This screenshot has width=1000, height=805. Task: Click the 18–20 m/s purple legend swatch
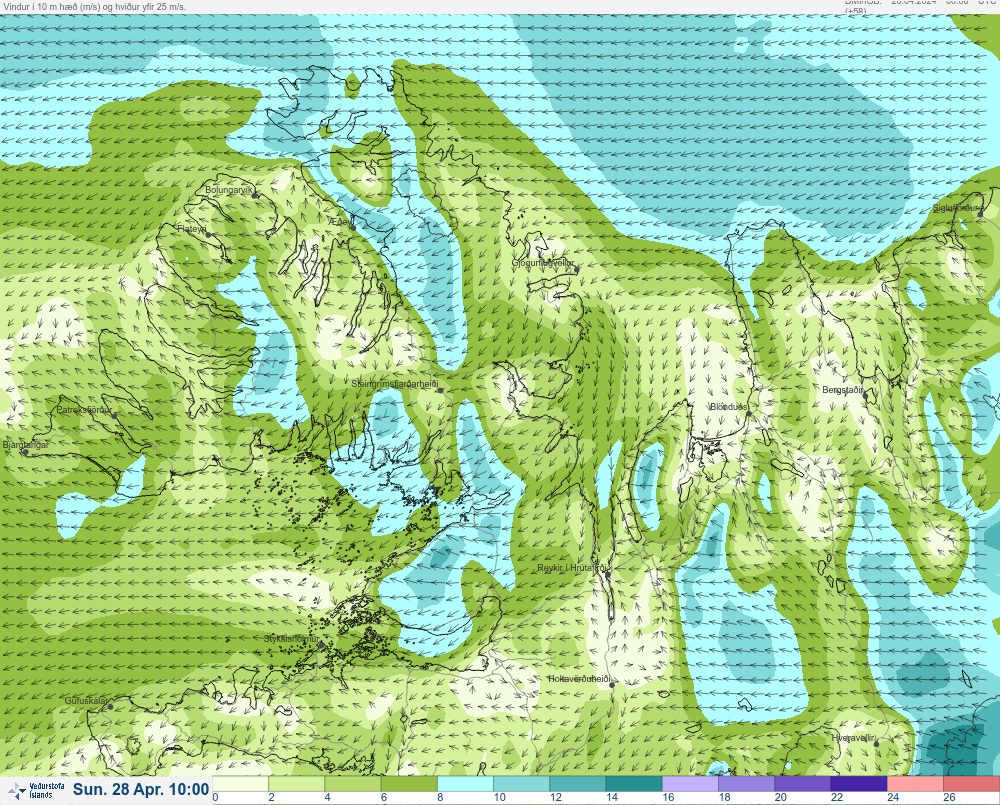pyautogui.click(x=746, y=783)
